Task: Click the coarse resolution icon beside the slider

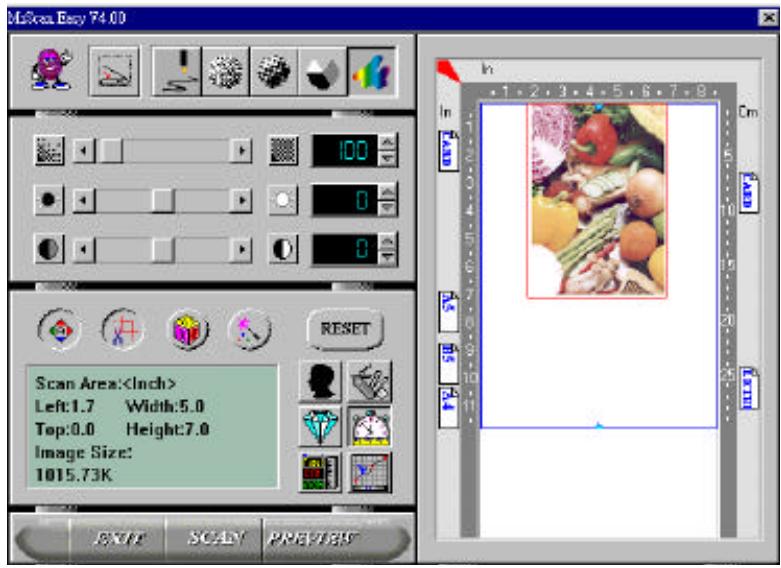Action: tap(49, 150)
